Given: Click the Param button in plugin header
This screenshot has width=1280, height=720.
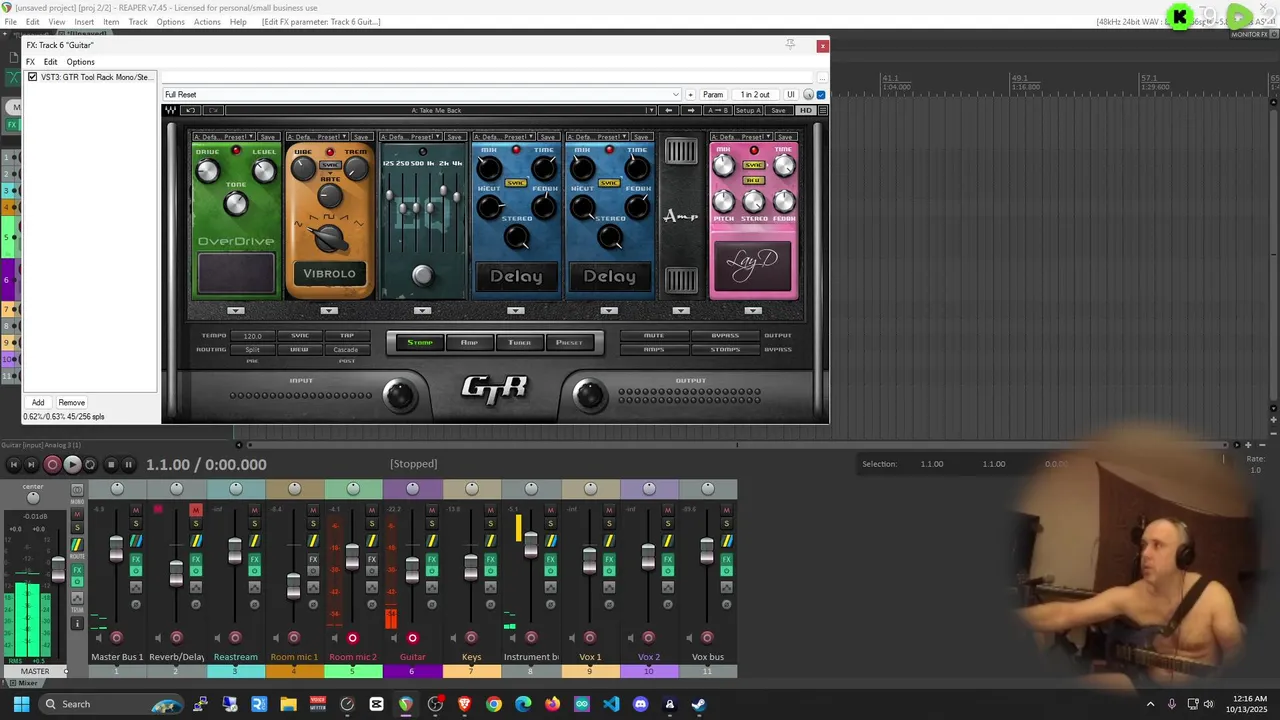Looking at the screenshot, I should tap(713, 95).
